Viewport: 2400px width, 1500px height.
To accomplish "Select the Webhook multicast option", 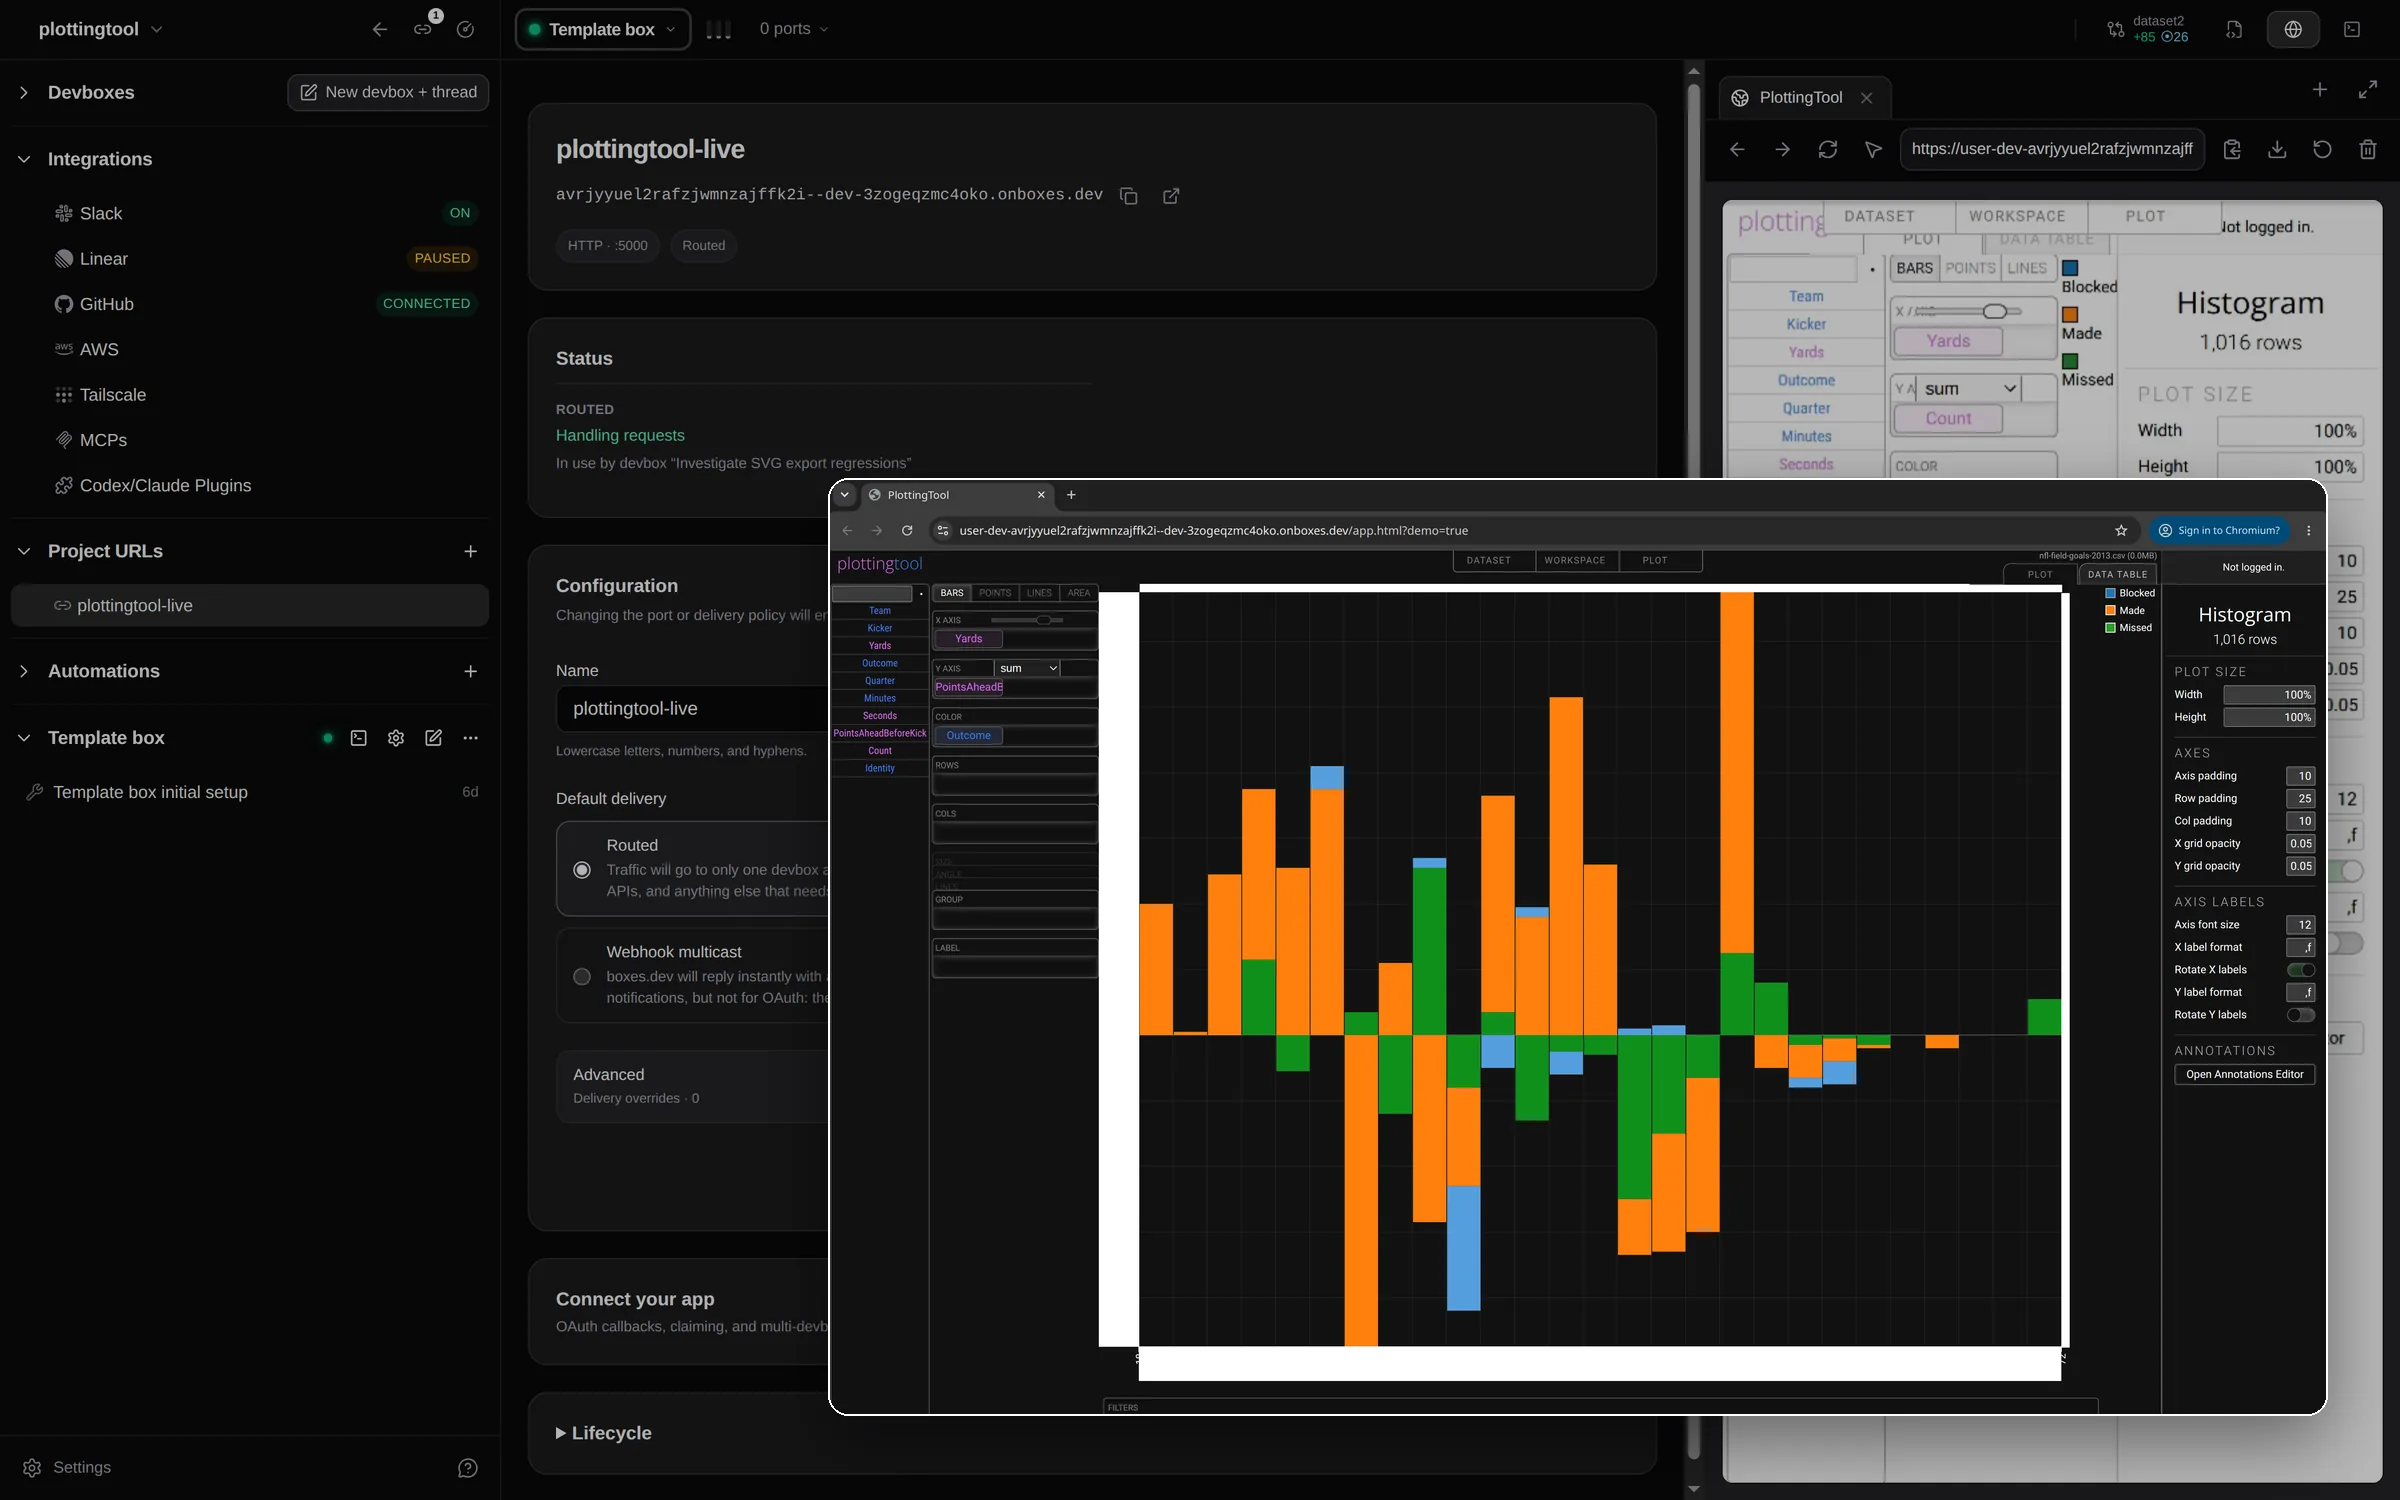I will tap(582, 976).
